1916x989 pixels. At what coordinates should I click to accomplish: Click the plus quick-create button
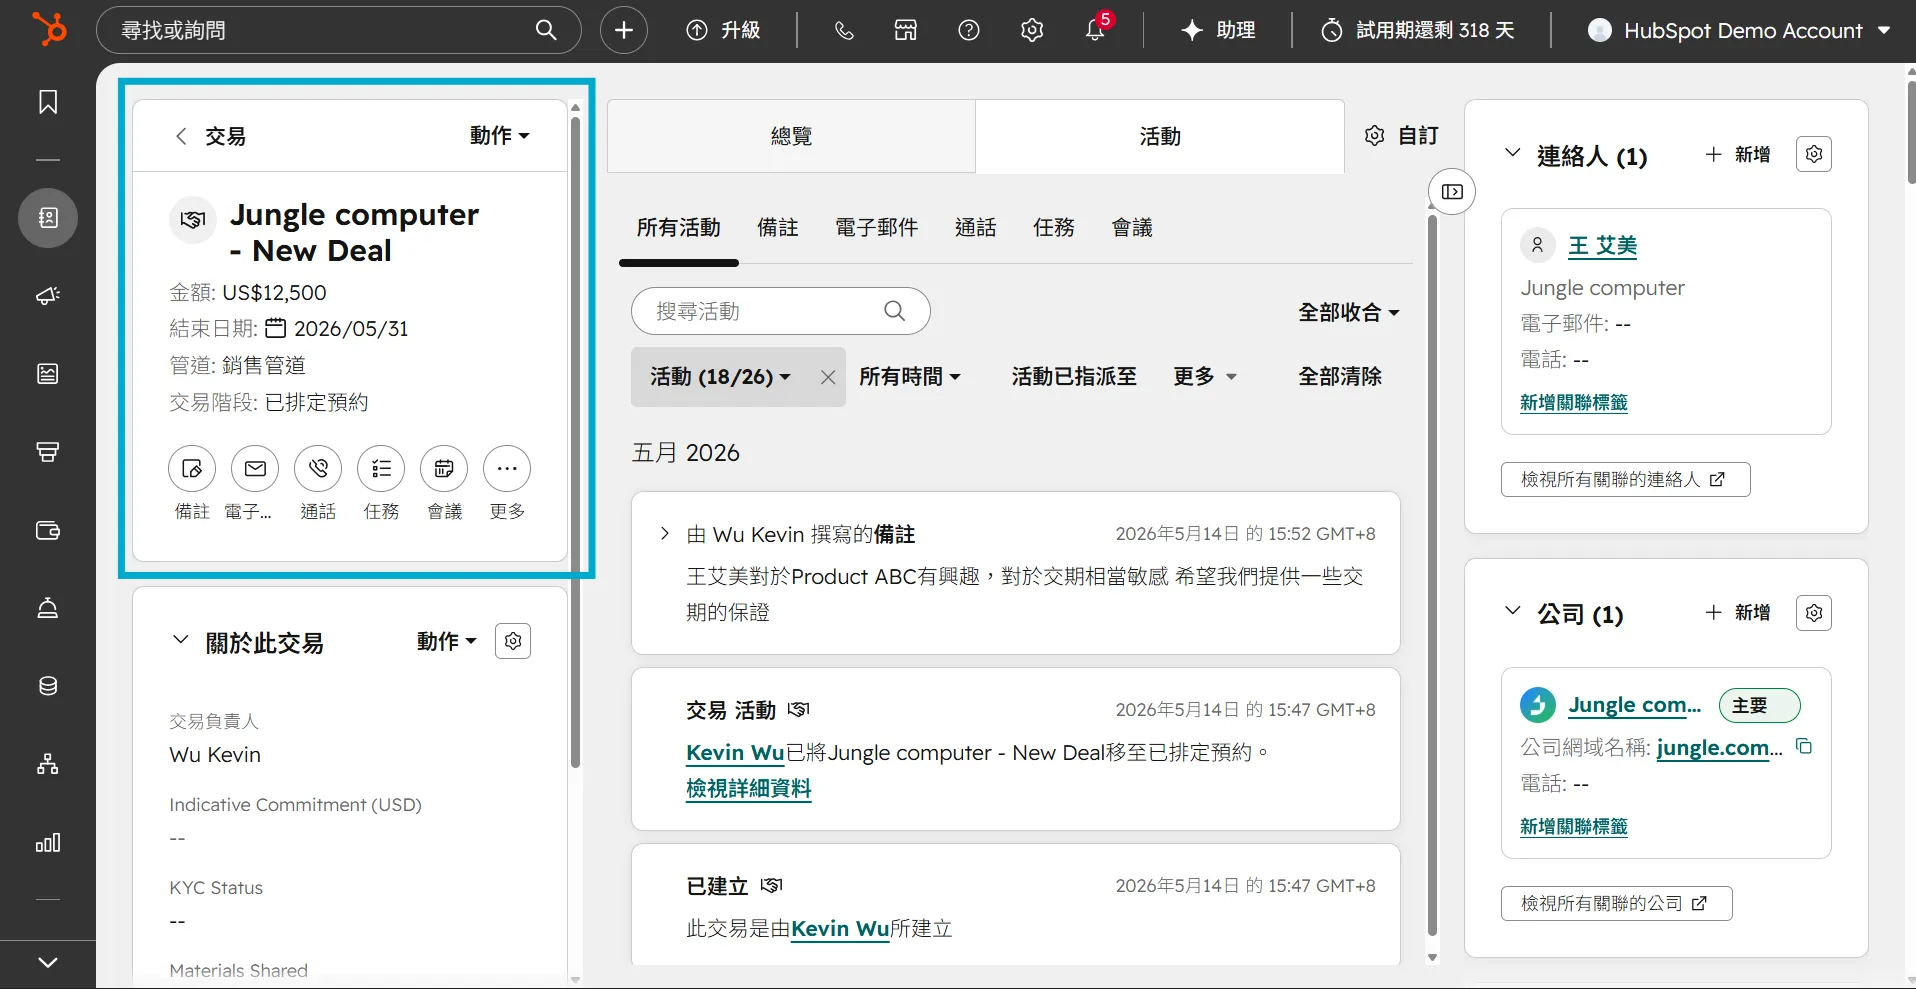coord(624,30)
